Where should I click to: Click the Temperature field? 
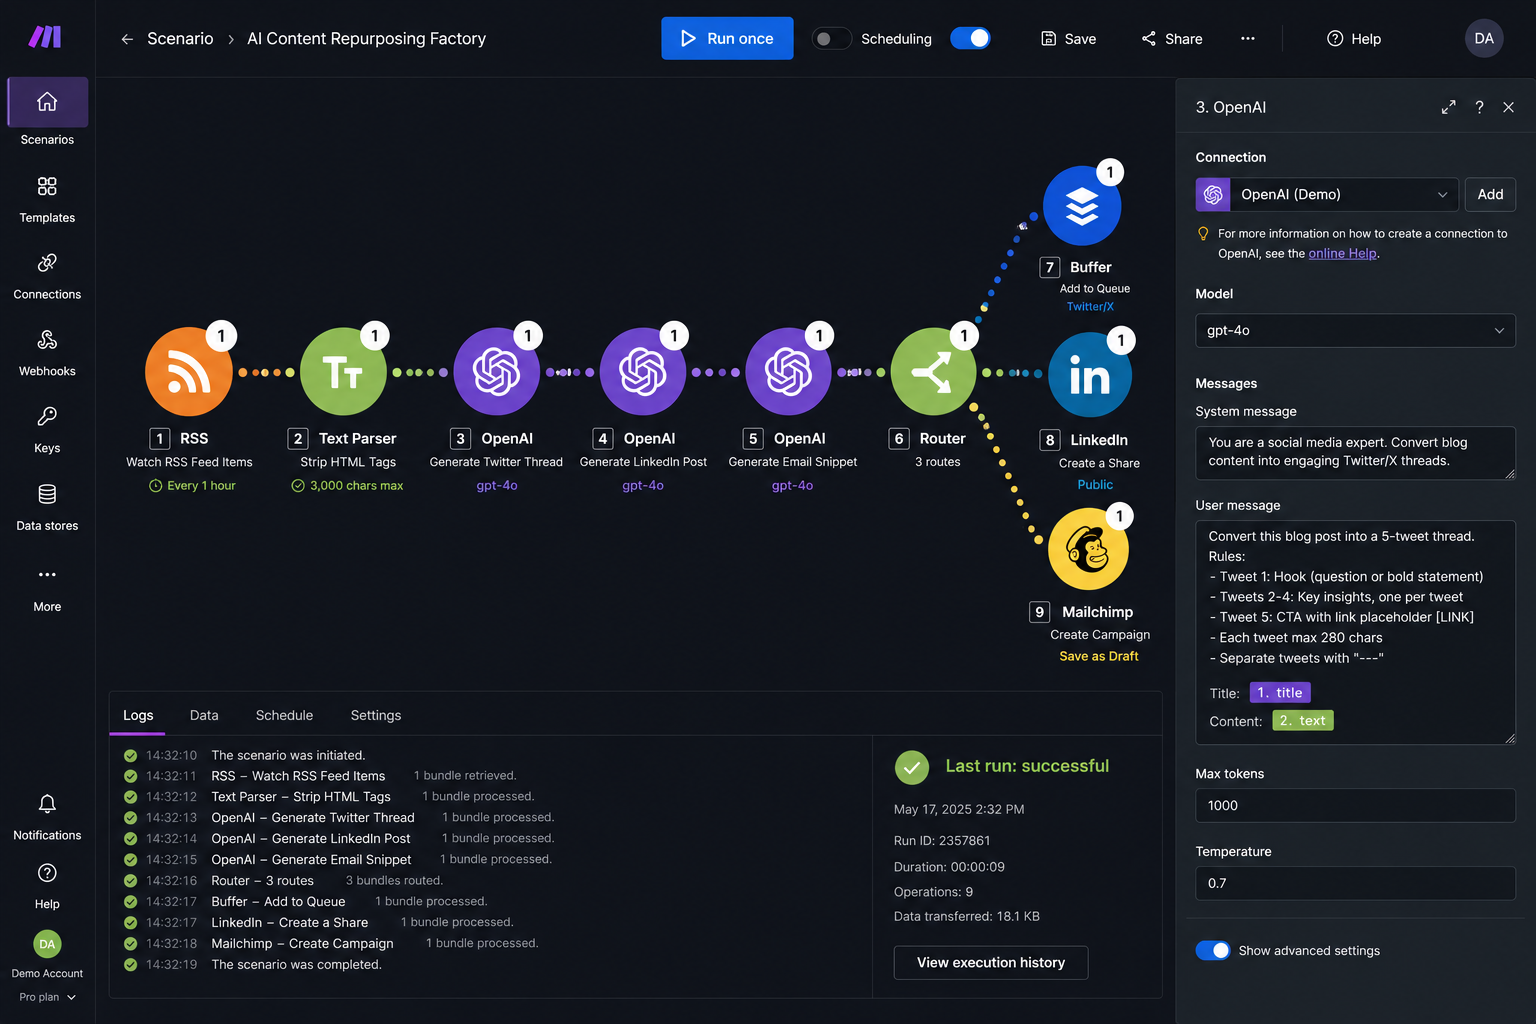[x=1355, y=884]
